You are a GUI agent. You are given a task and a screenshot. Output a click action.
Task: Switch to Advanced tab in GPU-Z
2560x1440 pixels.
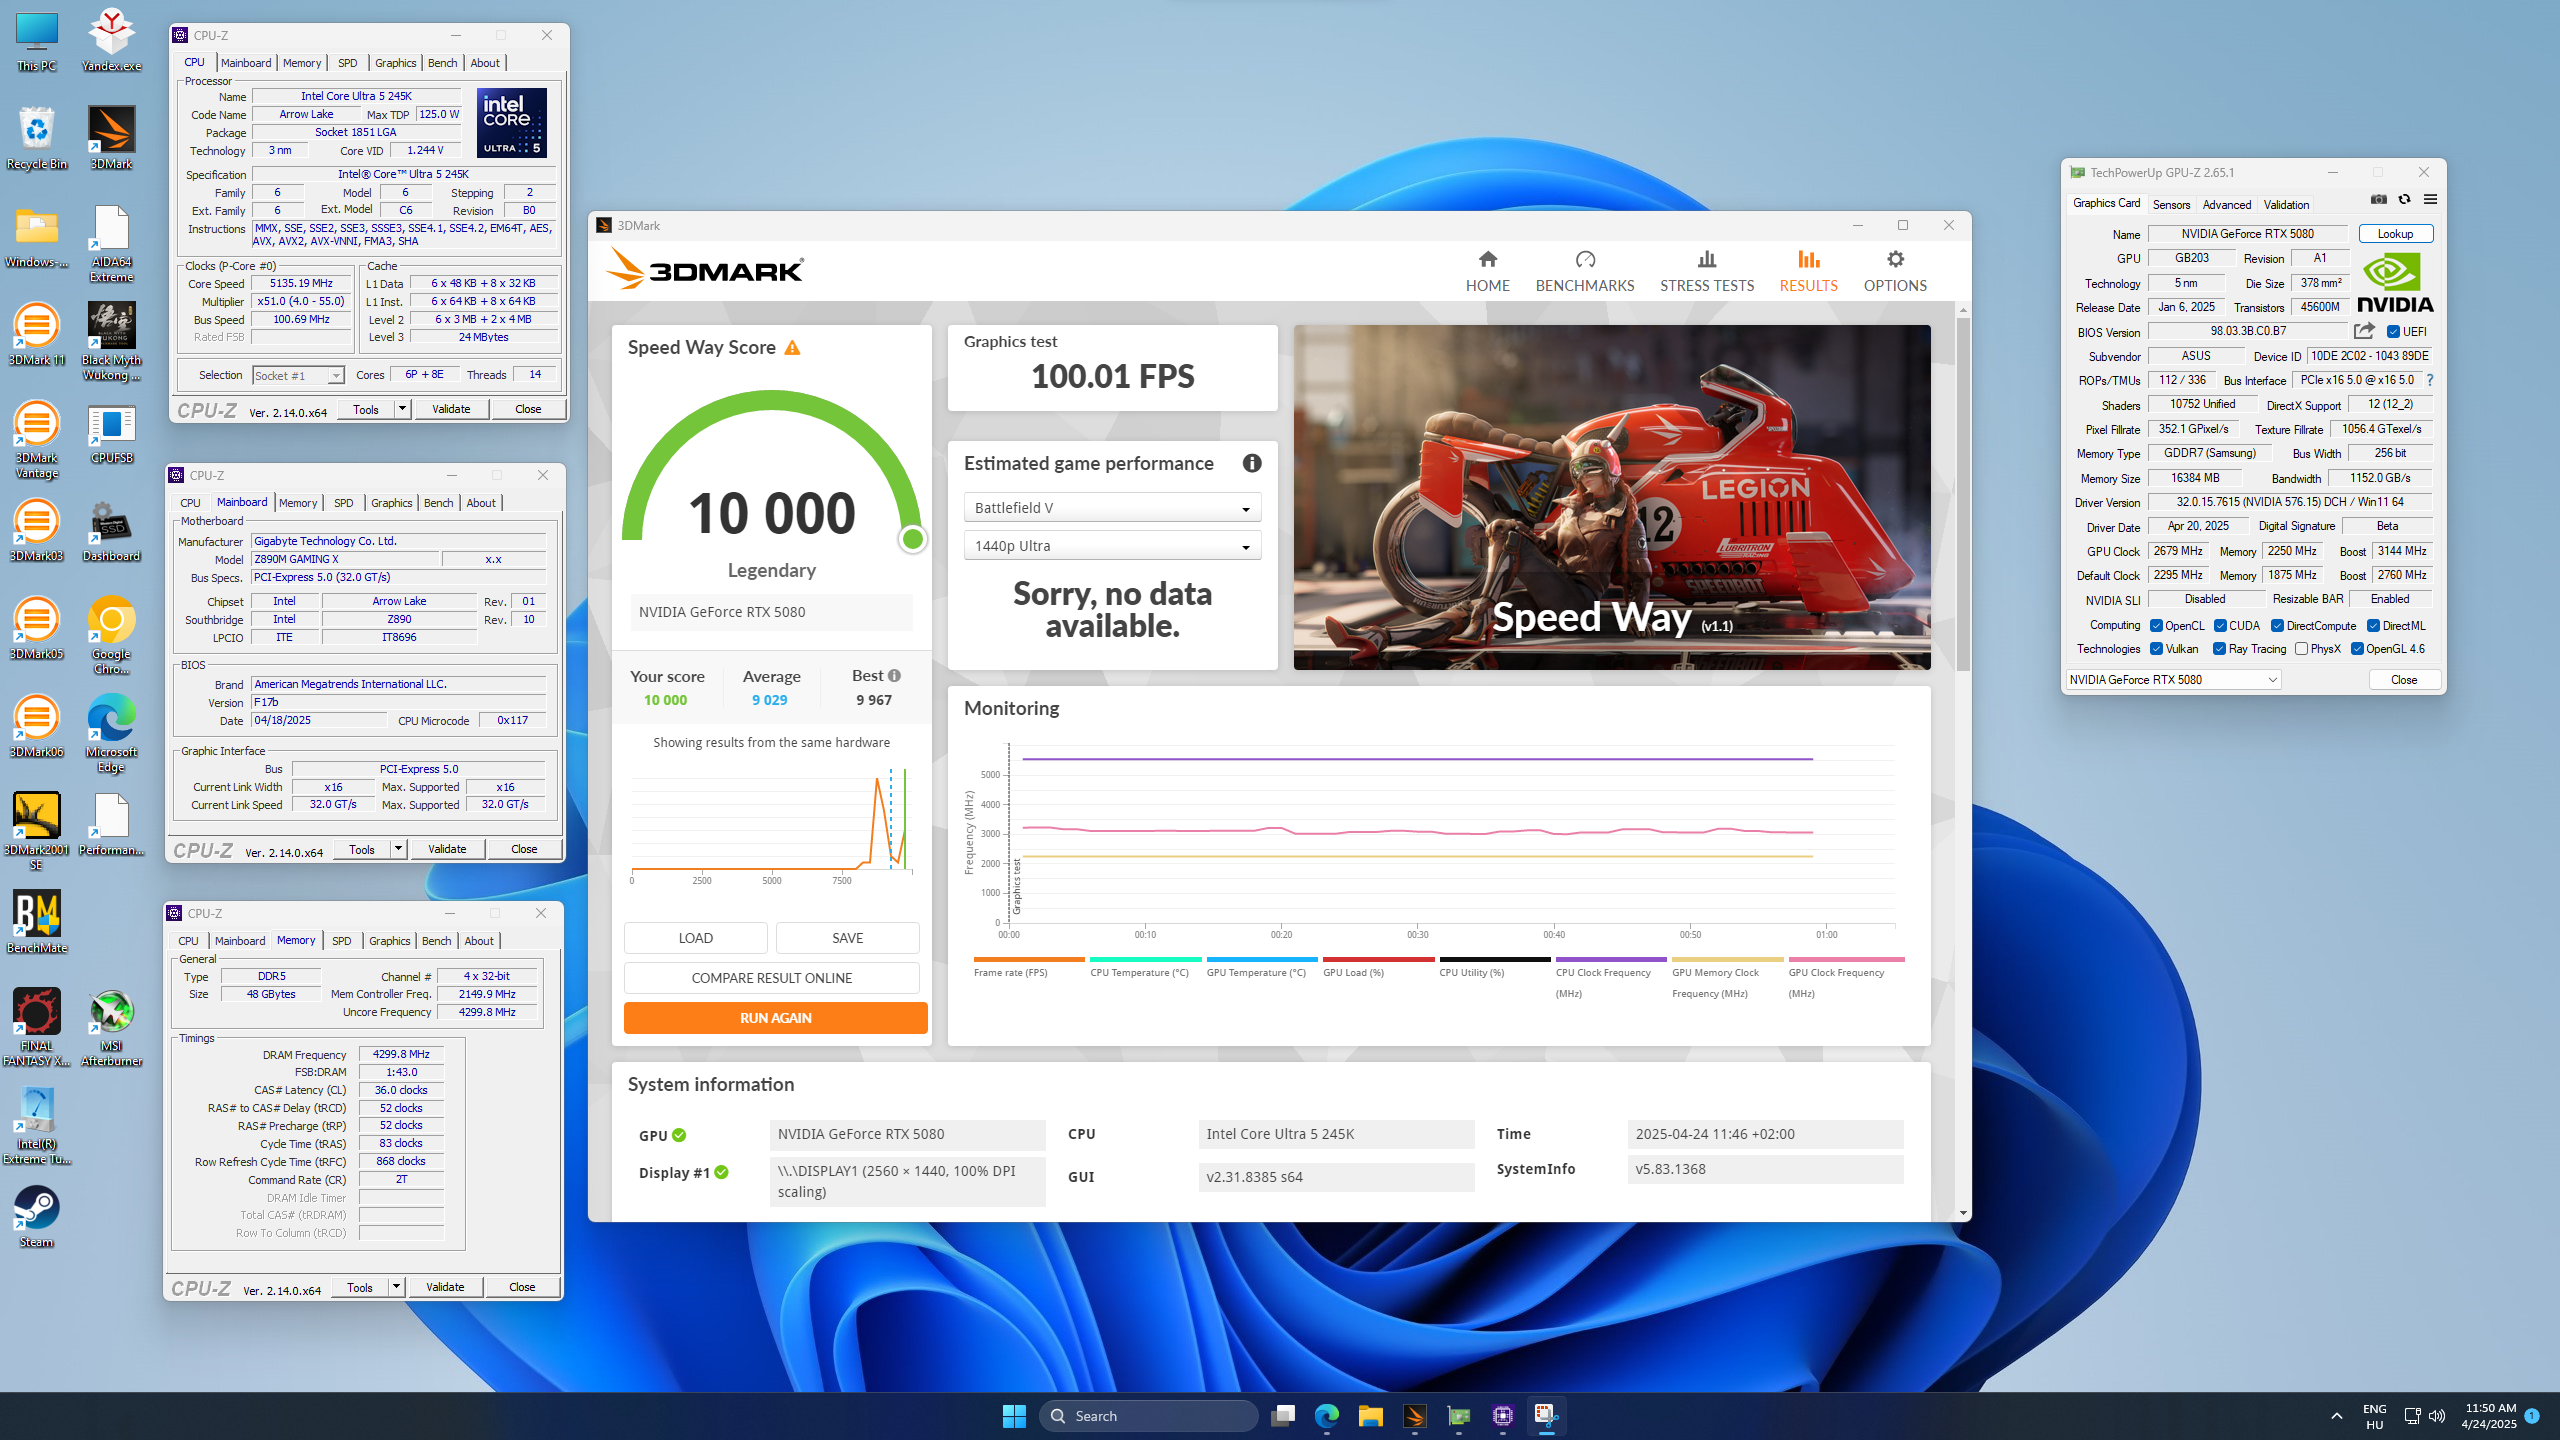pos(2227,204)
